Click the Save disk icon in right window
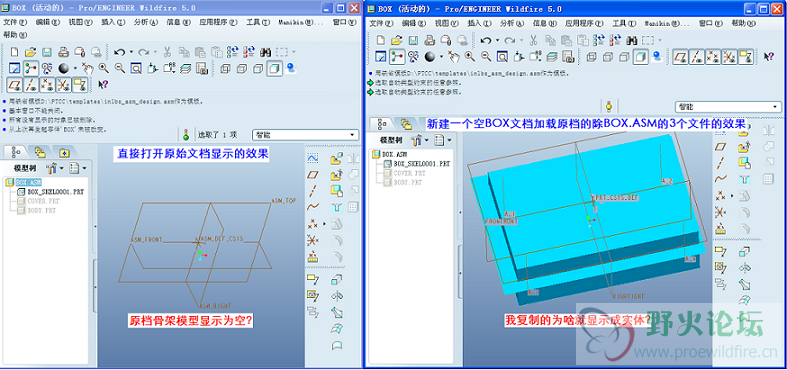The width and height of the screenshot is (787, 370). [413, 40]
